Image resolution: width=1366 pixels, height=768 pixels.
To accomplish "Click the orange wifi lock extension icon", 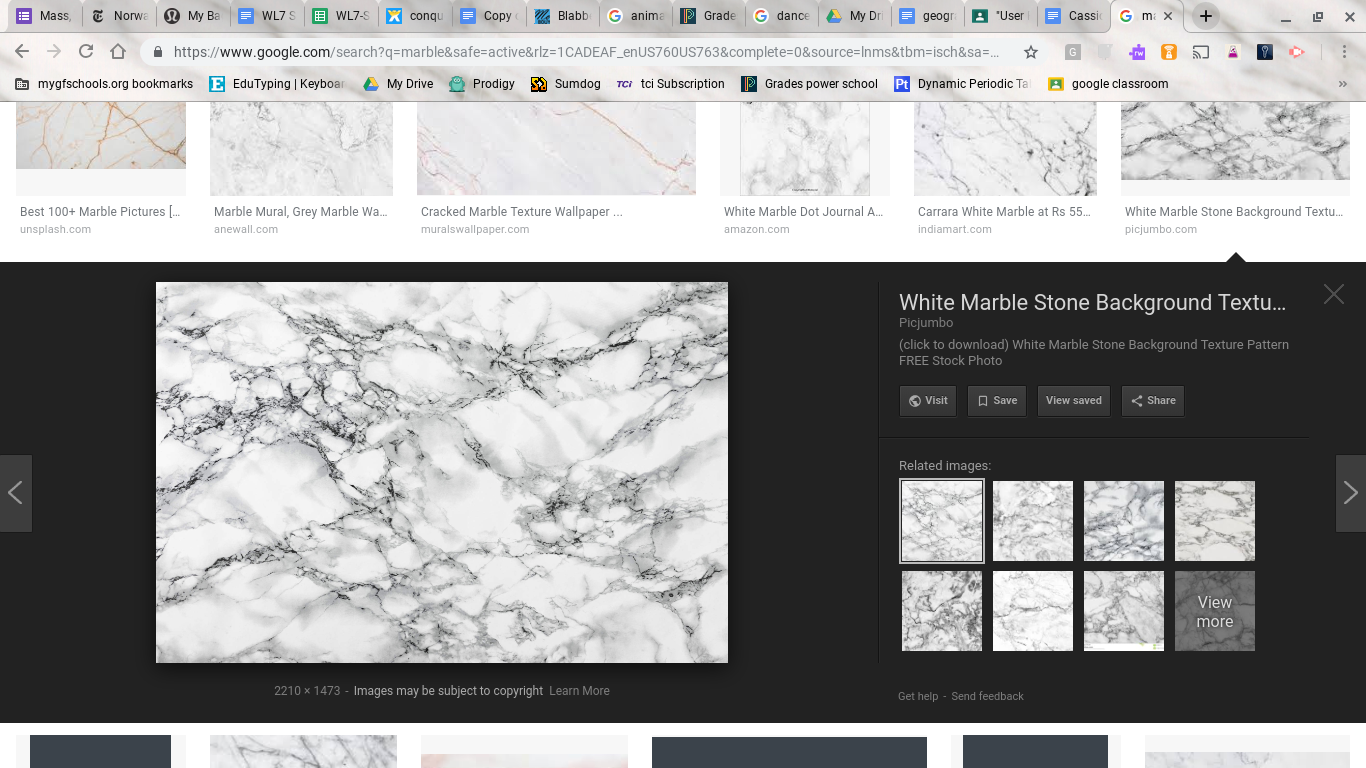I will pos(1169,52).
